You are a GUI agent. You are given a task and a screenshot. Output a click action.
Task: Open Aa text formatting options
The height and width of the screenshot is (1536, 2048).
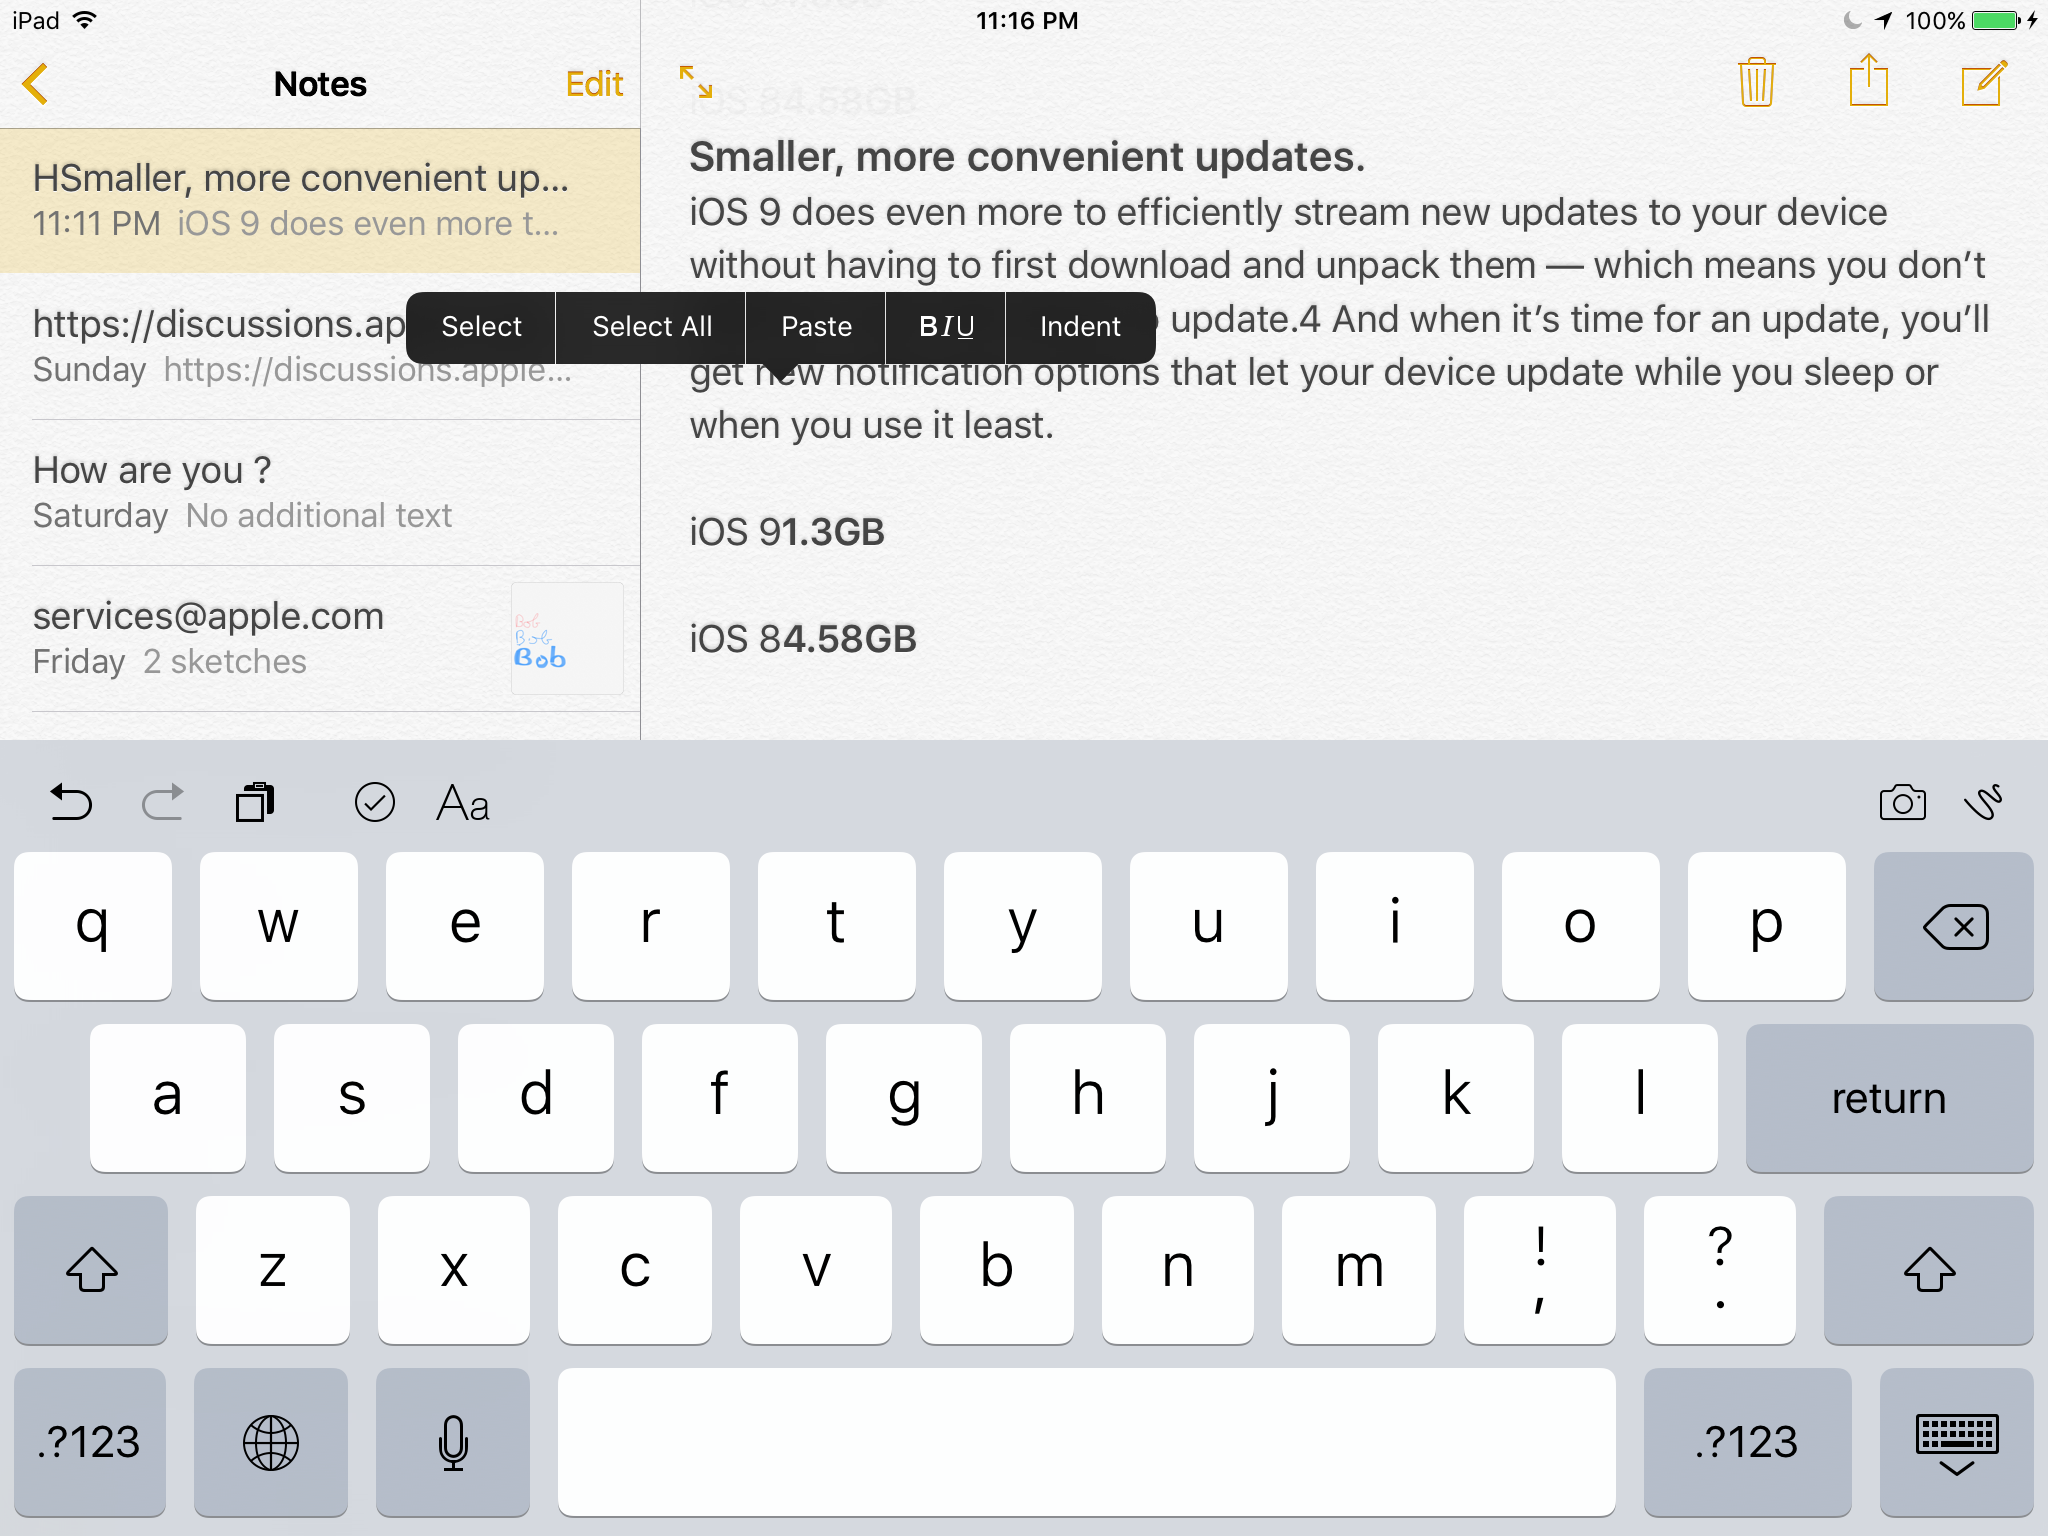point(463,803)
